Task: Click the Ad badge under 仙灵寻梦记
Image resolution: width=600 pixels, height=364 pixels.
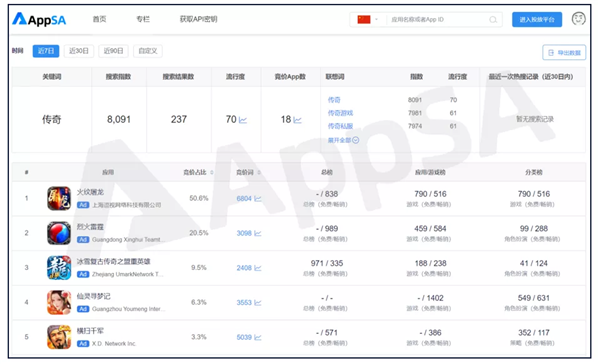Action: 83,309
